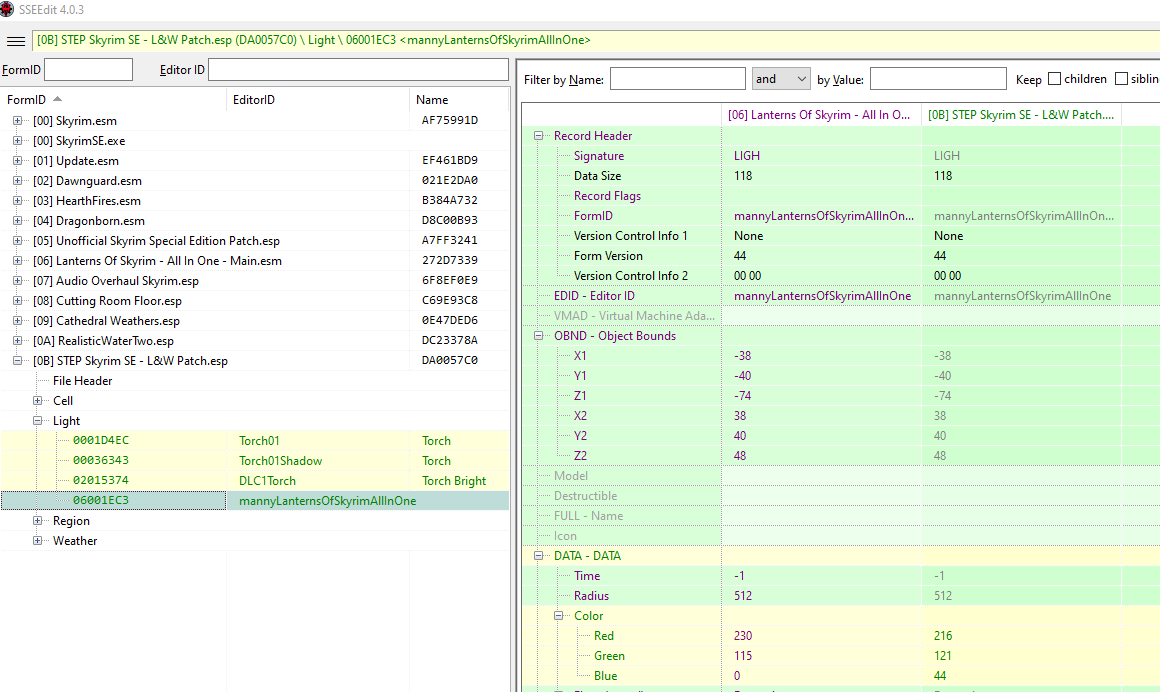Collapse the STEP Skyrim SE L&W Patch node
Viewport: 1160px width, 692px height.
[x=17, y=360]
